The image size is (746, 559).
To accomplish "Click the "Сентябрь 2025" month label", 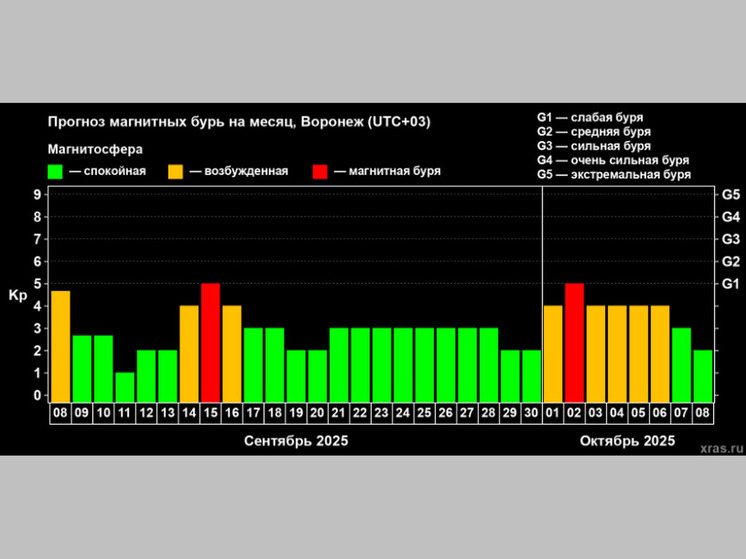I will 296,440.
